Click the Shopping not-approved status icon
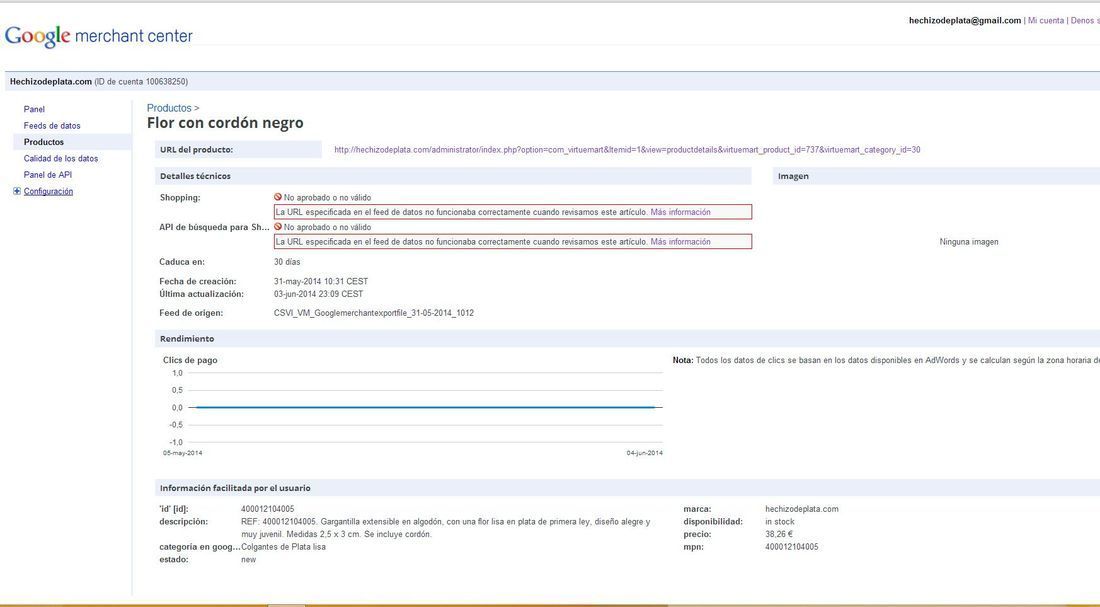This screenshot has width=1100, height=607. 278,197
